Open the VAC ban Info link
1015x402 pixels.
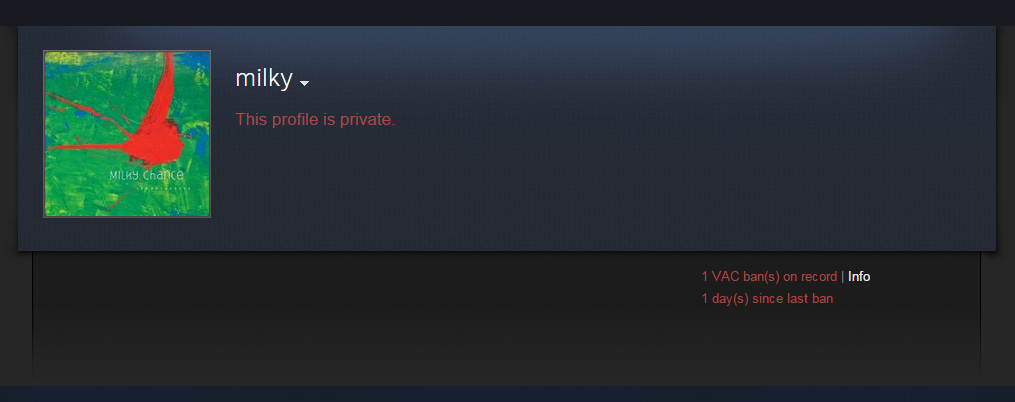tap(859, 276)
